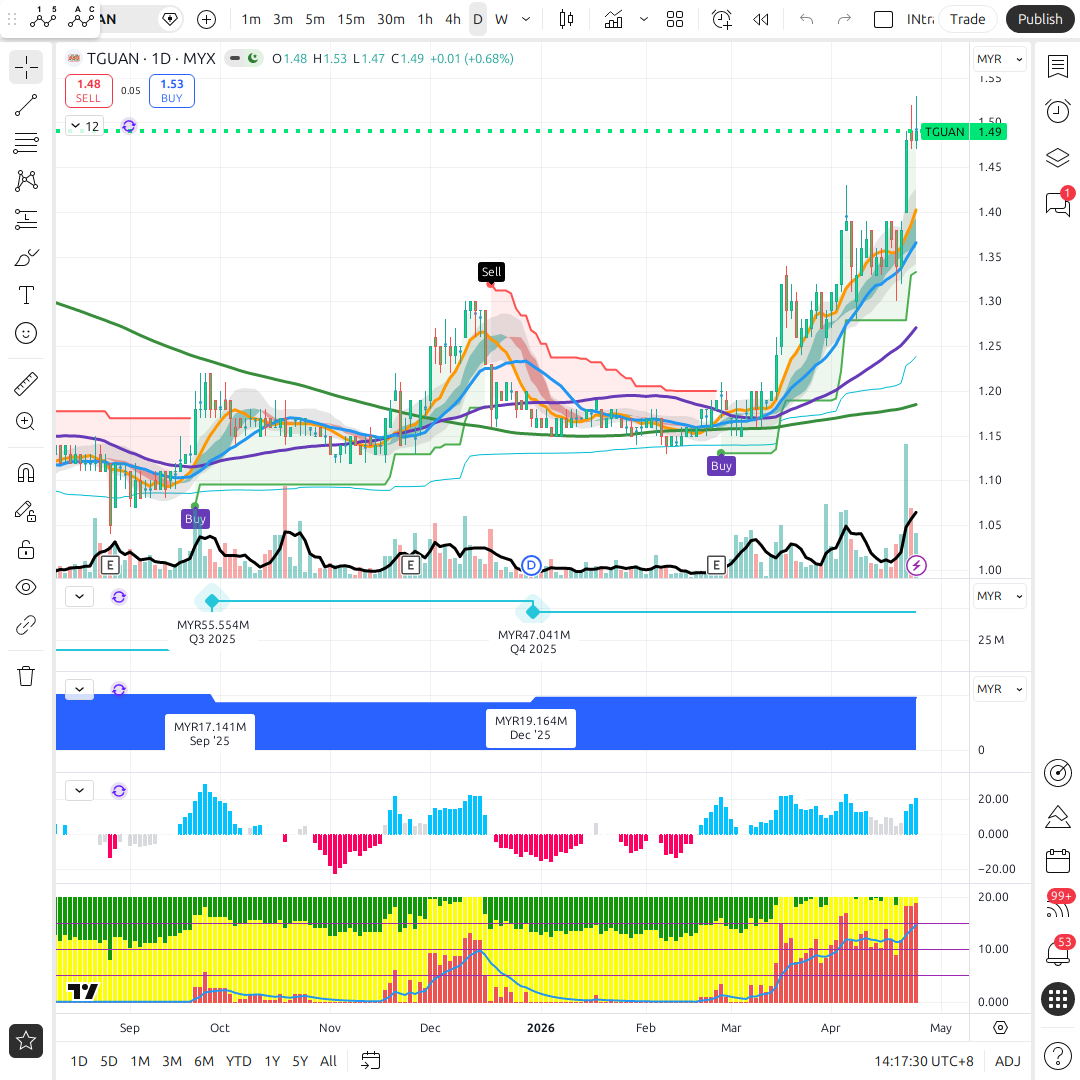
Task: Pick the ruler measure tool
Action: click(x=26, y=384)
